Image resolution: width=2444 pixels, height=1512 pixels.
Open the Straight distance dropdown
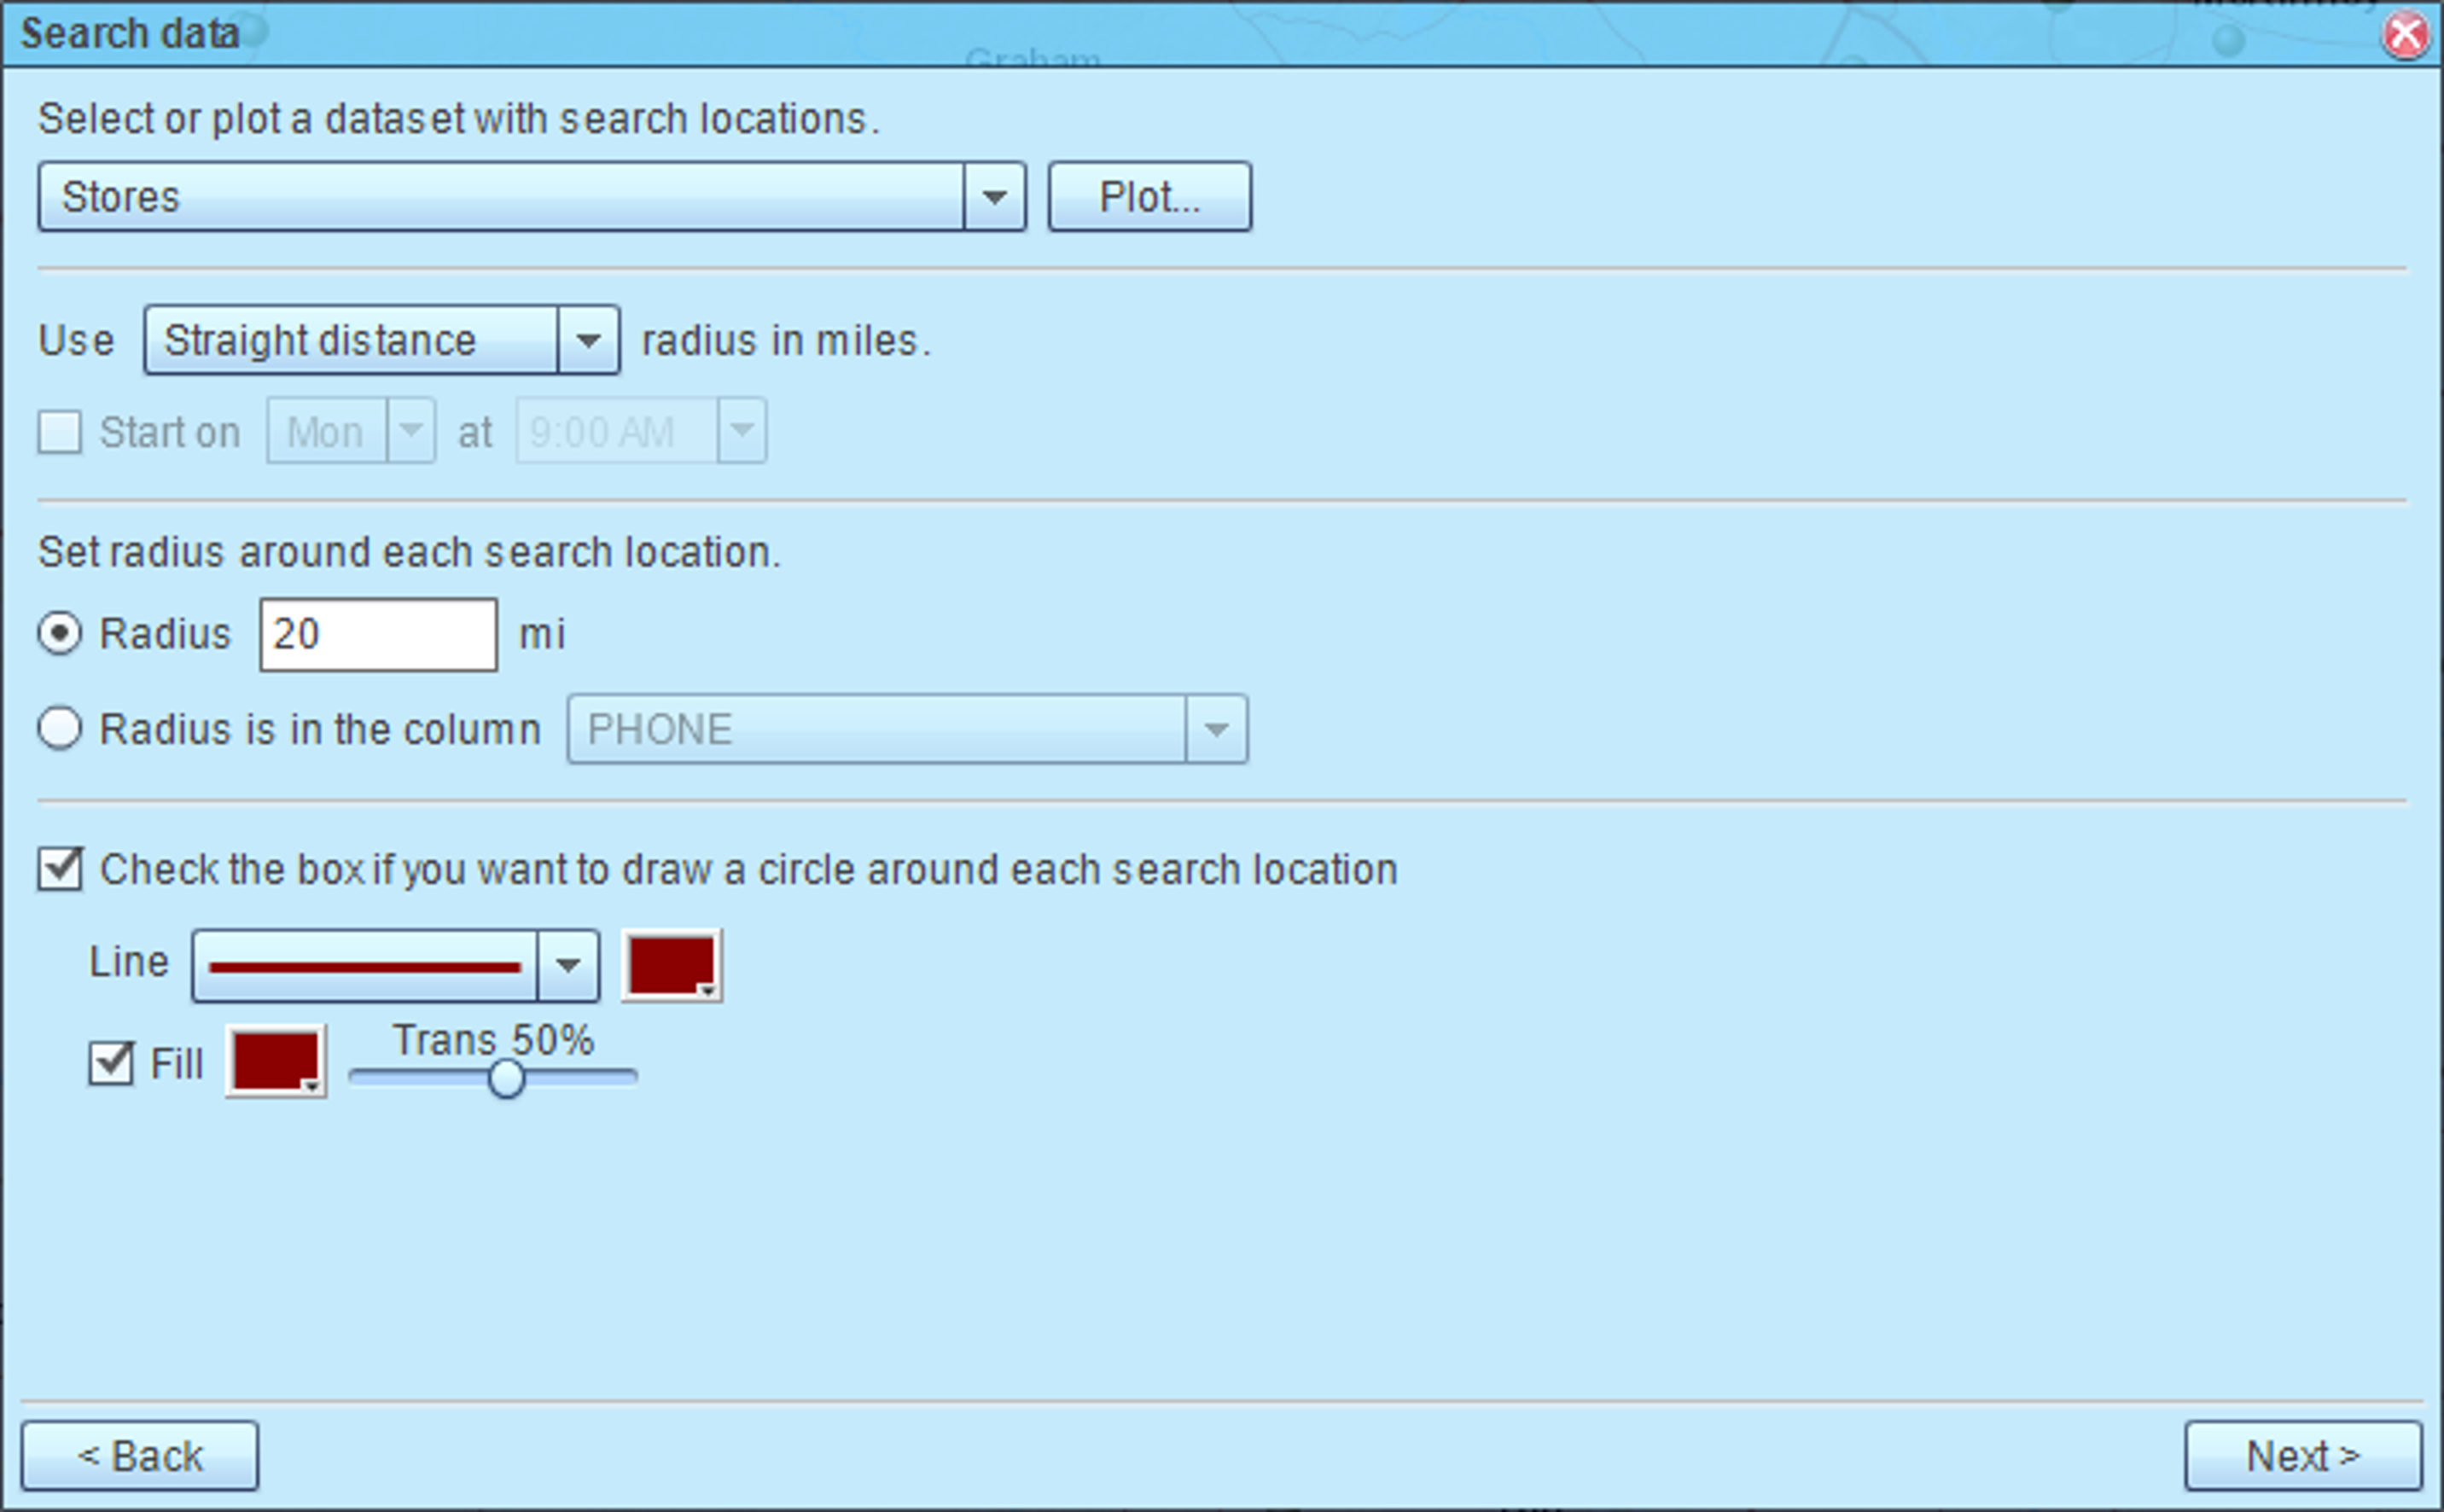[x=382, y=340]
